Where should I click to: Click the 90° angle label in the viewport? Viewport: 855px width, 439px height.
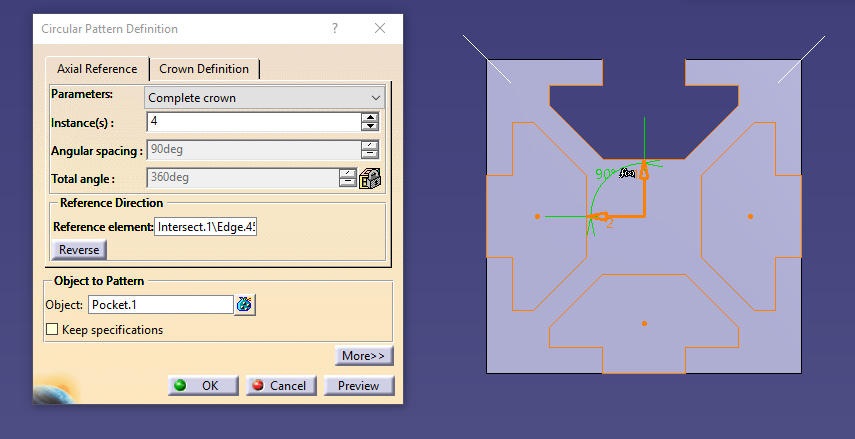coord(605,174)
